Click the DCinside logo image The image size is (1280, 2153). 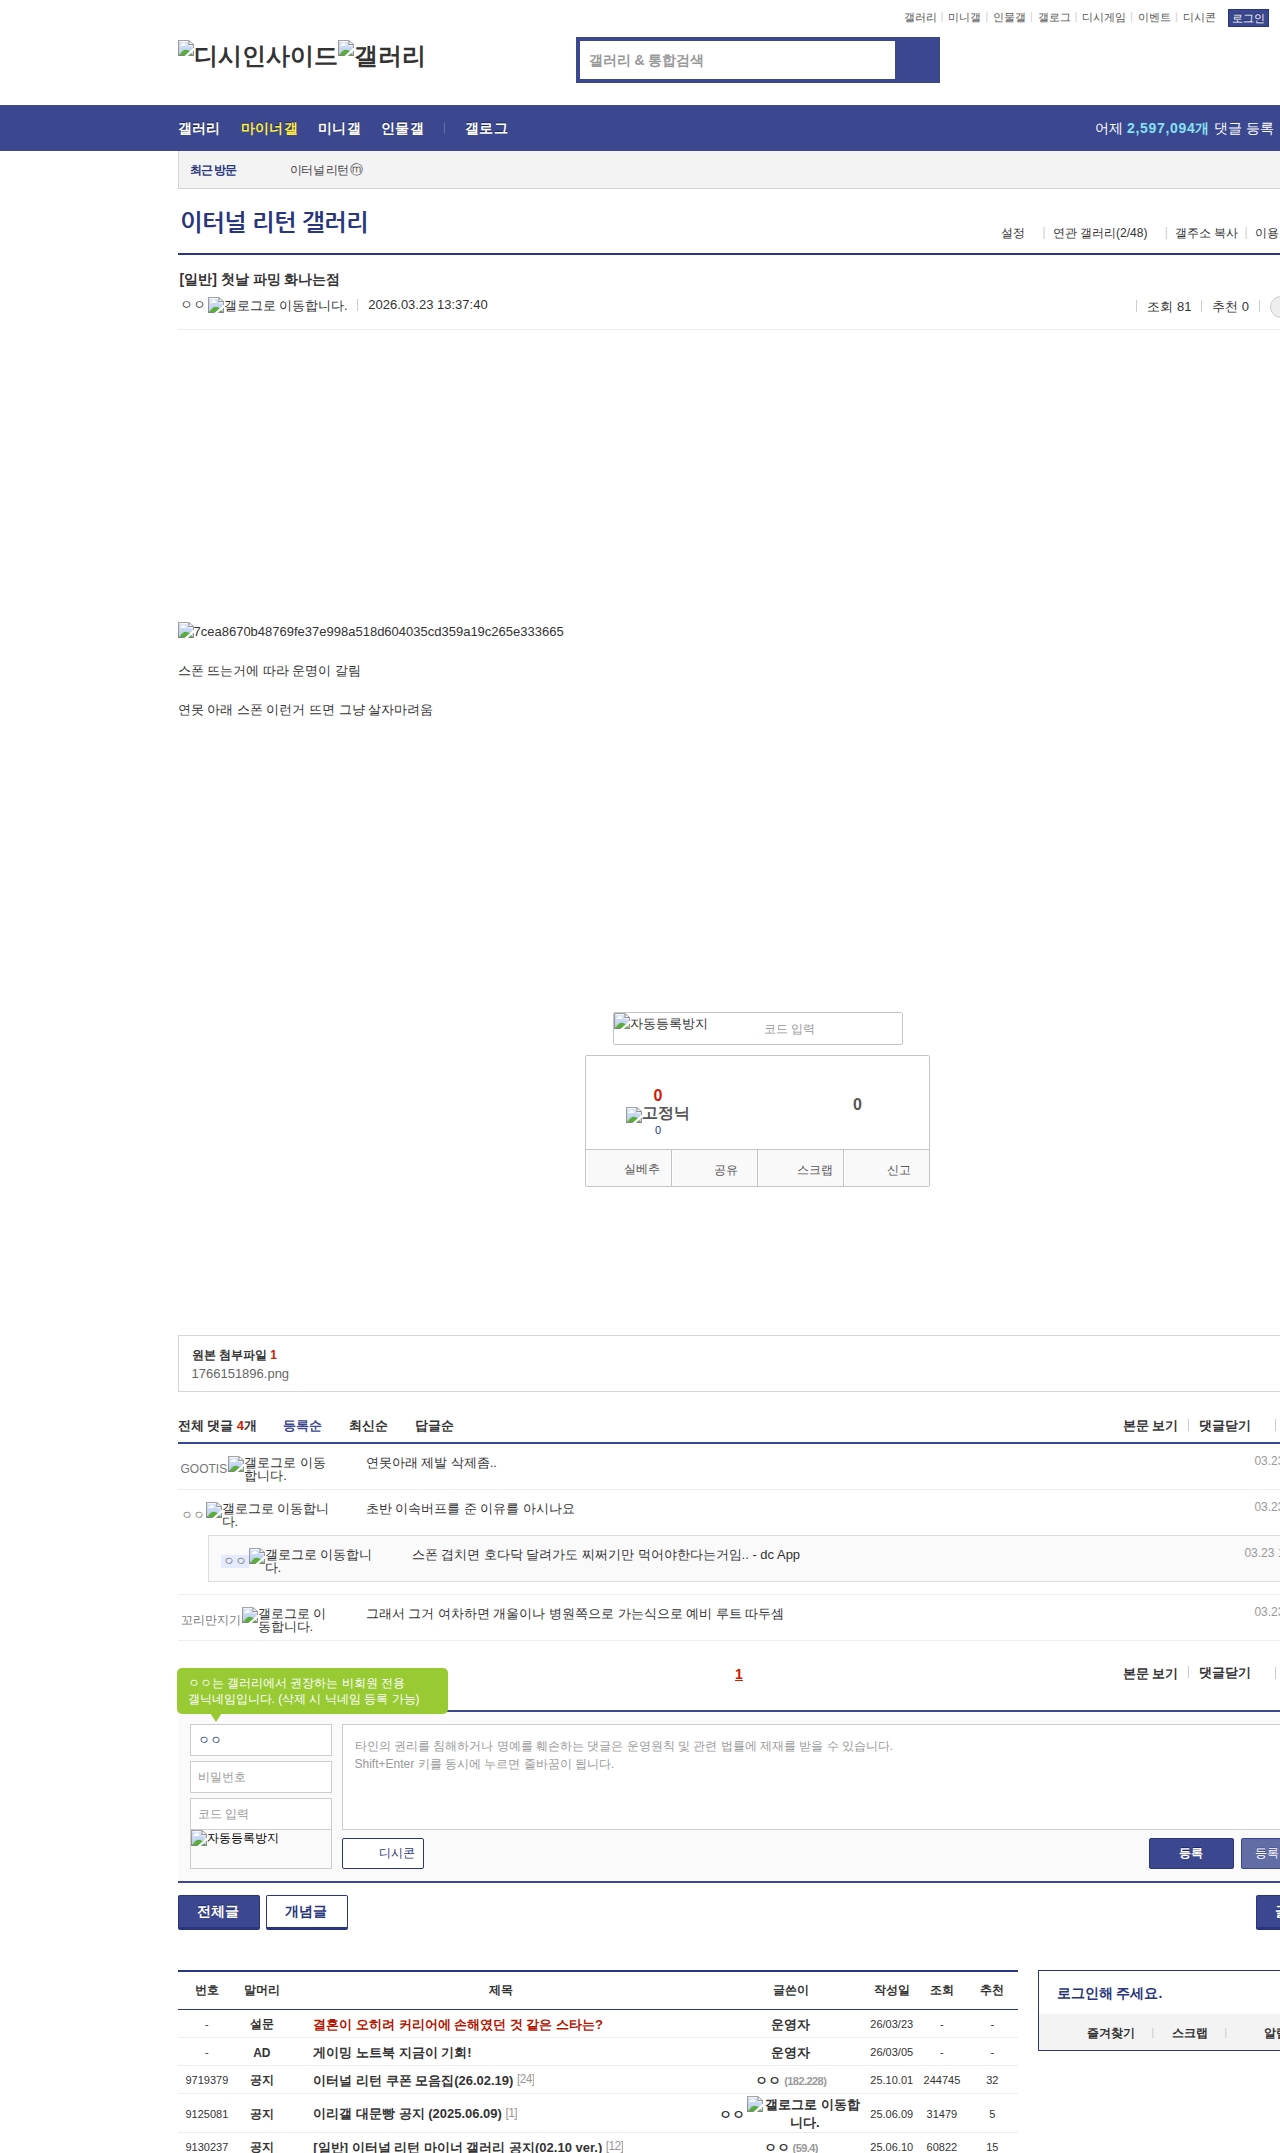pyautogui.click(x=258, y=56)
